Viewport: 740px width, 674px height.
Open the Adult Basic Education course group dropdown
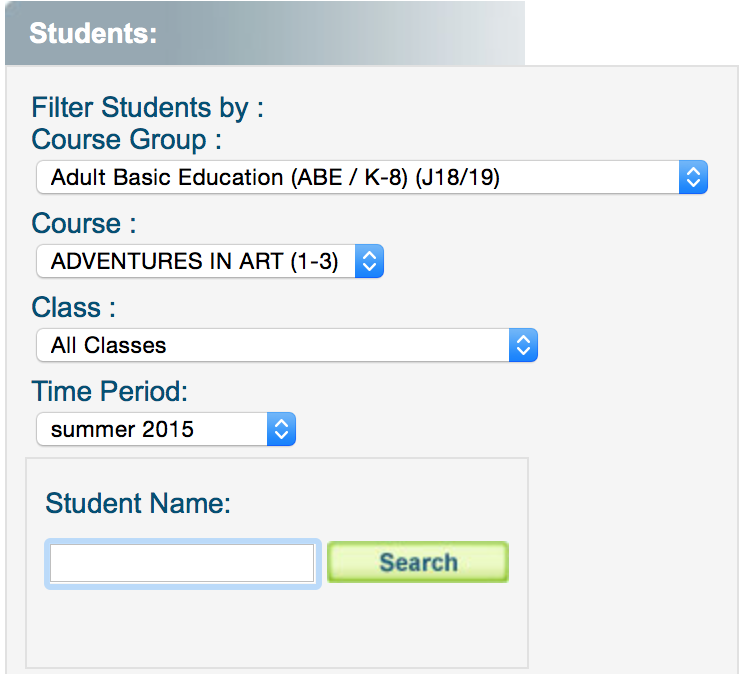coord(360,178)
